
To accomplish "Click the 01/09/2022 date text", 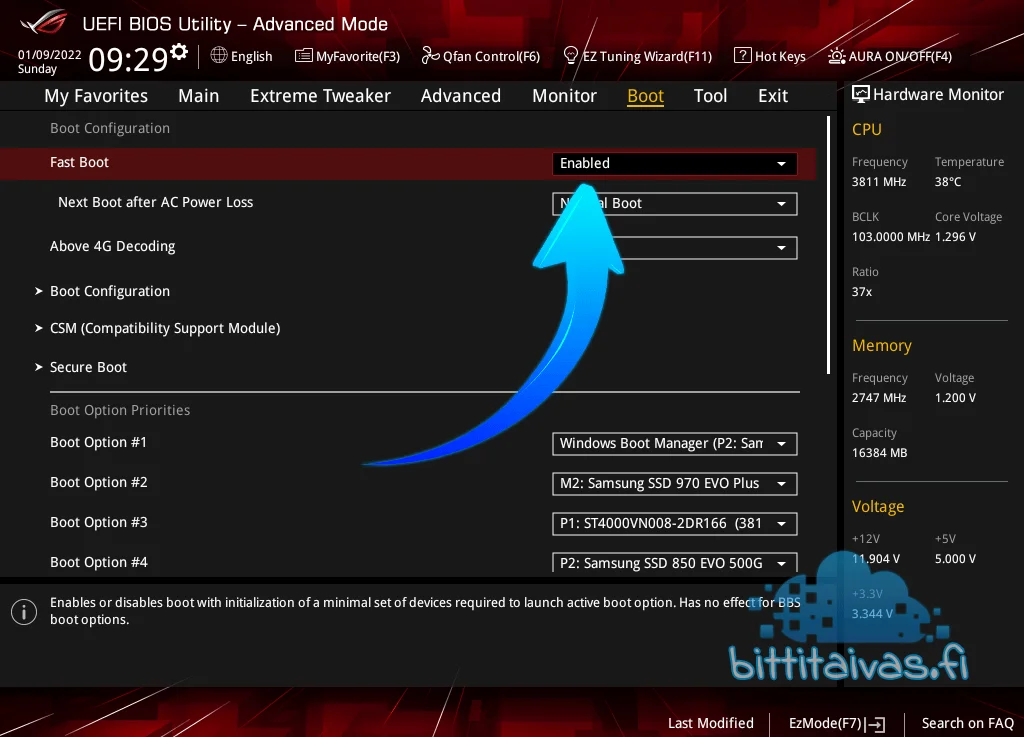I will pyautogui.click(x=50, y=55).
